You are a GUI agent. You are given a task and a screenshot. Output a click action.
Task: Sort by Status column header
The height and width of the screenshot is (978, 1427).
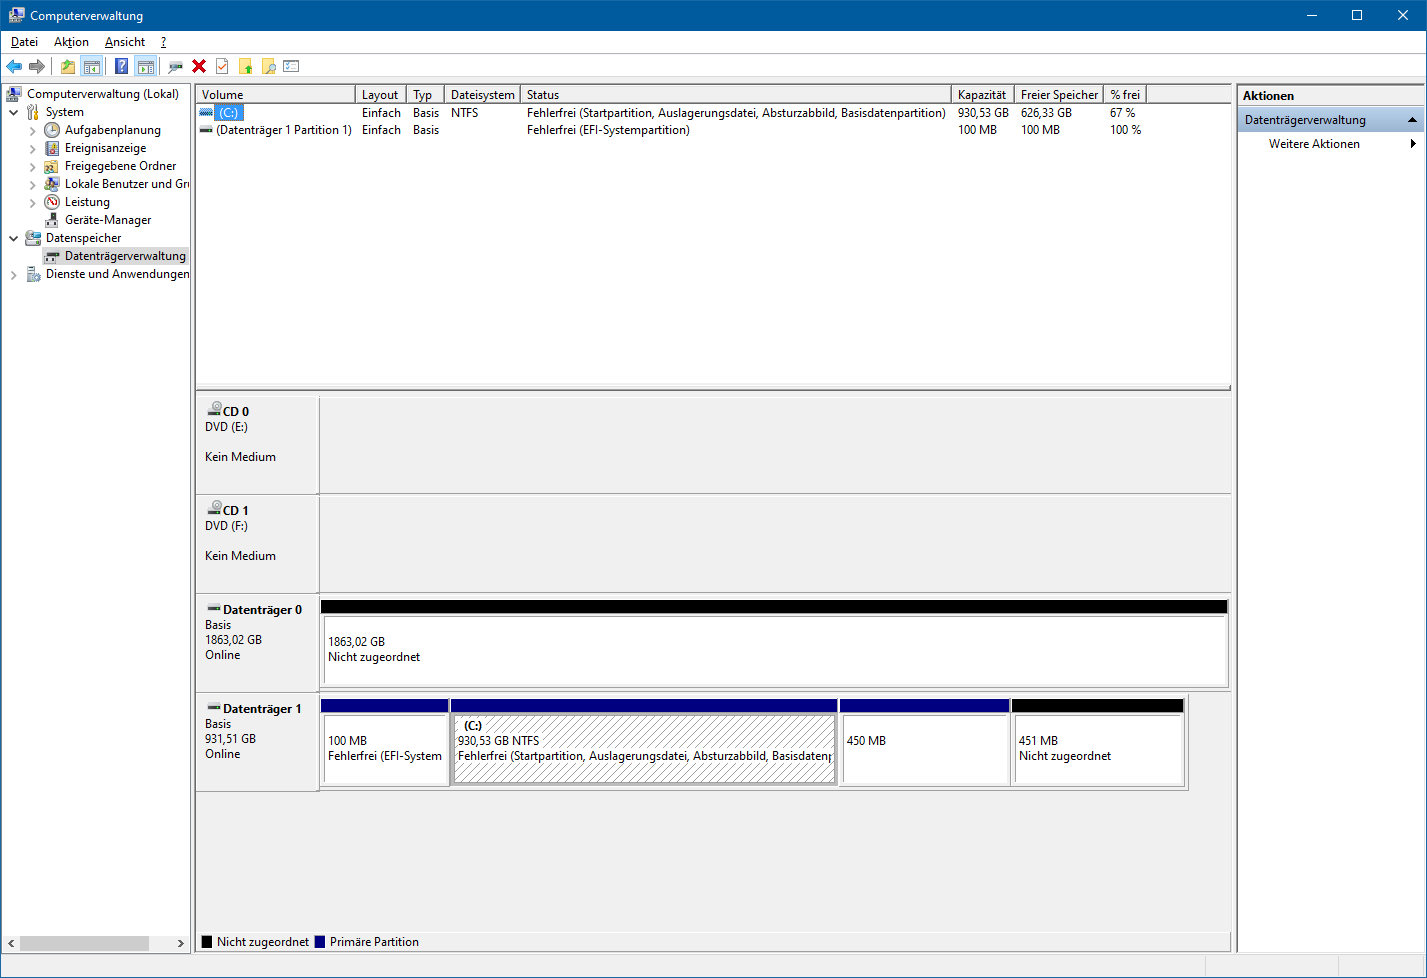[x=736, y=94]
